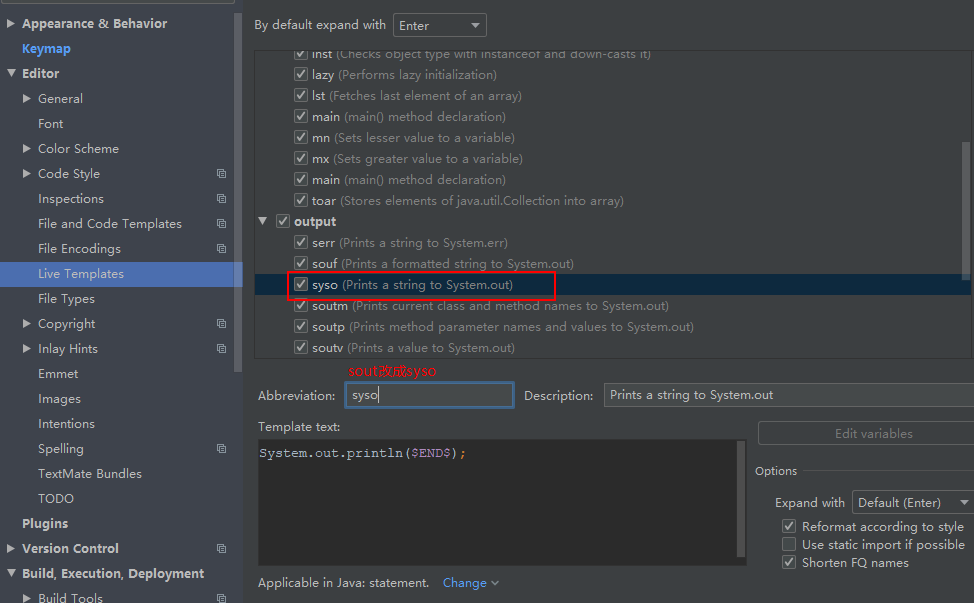Viewport: 974px width, 603px height.
Task: Open the Font settings page
Action: (50, 124)
